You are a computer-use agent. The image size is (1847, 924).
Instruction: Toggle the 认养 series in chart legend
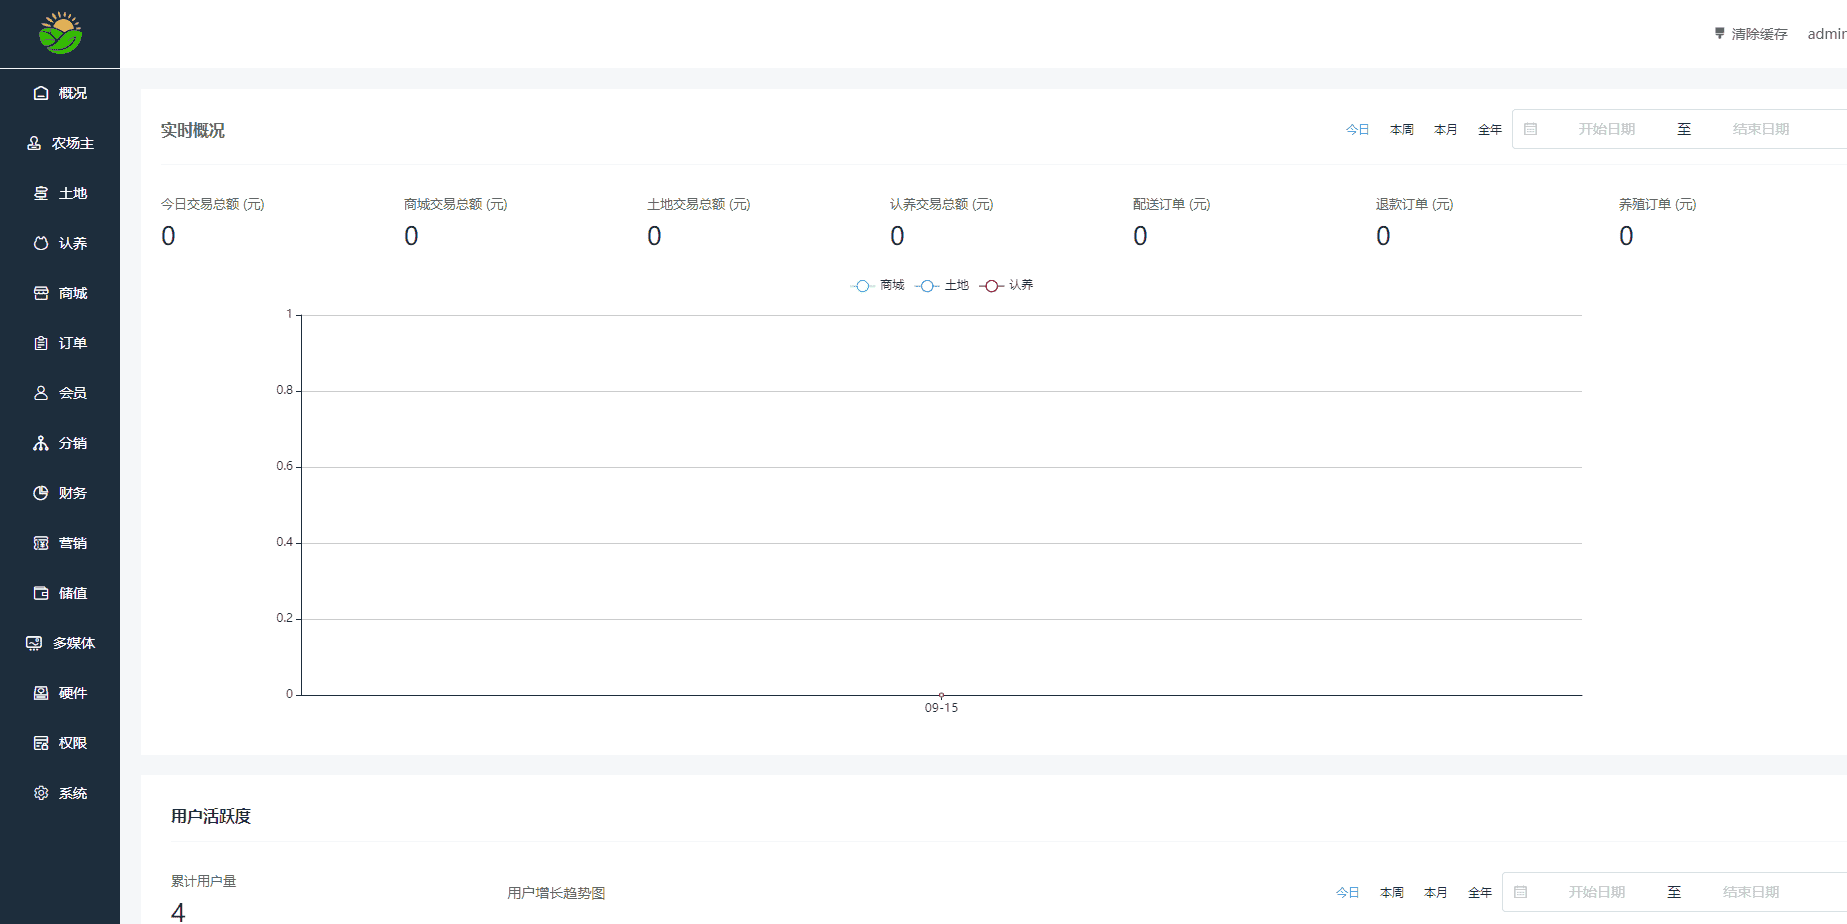click(1006, 286)
